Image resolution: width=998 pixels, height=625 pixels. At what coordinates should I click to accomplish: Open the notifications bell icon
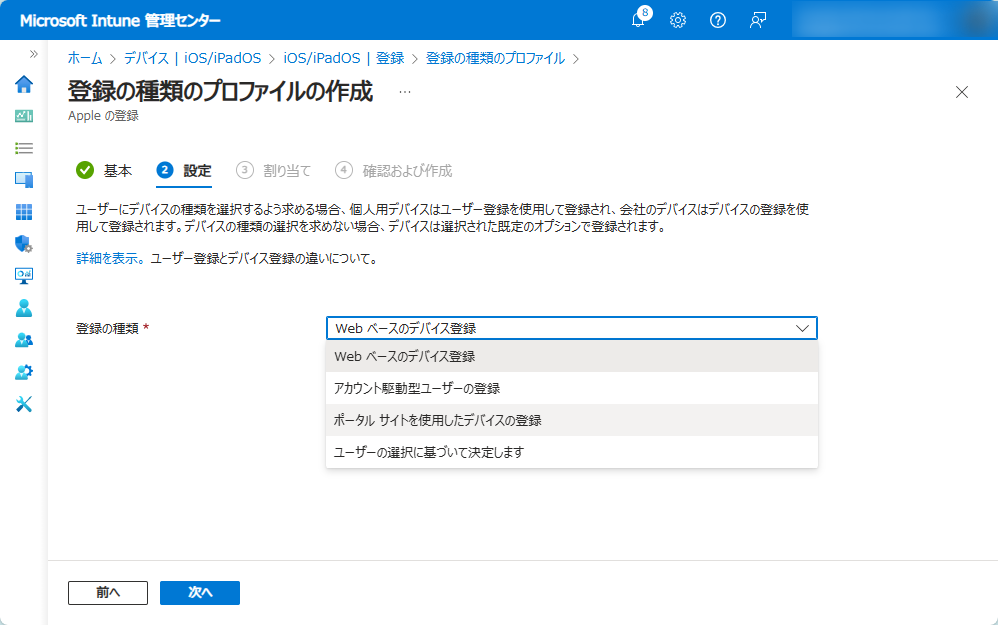coord(638,20)
